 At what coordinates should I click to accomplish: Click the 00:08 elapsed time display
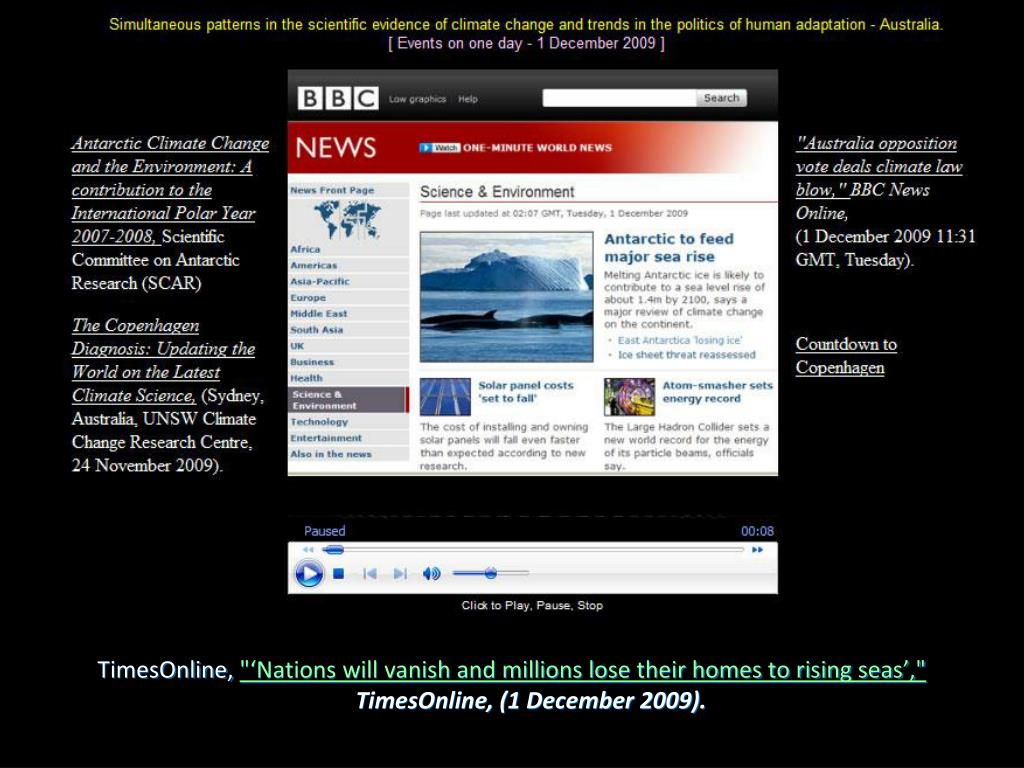pyautogui.click(x=757, y=531)
